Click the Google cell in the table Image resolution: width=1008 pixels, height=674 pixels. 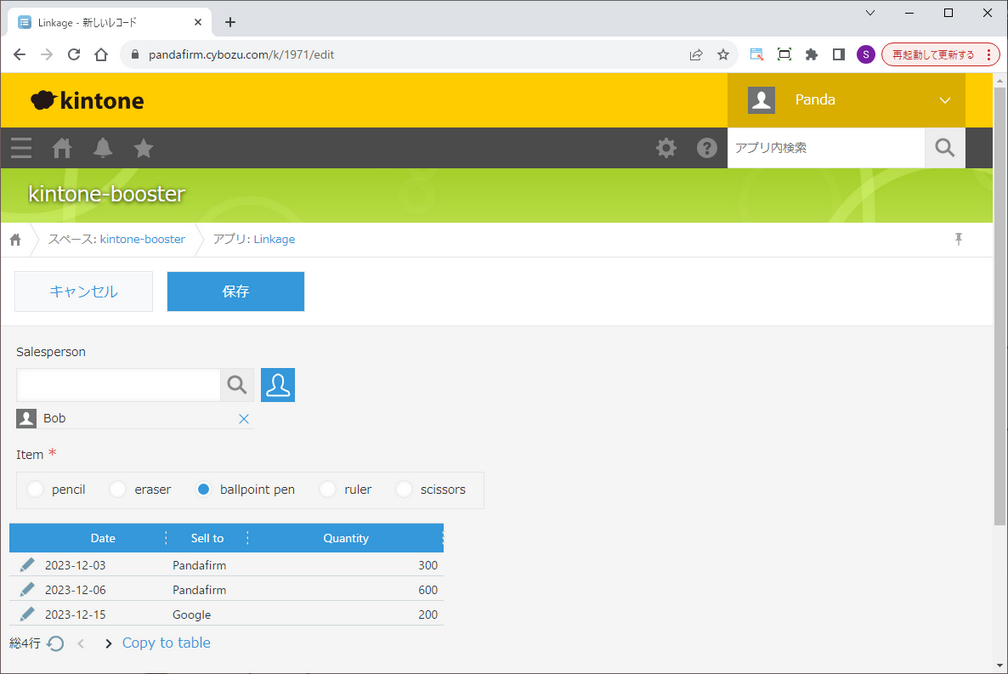click(x=192, y=614)
